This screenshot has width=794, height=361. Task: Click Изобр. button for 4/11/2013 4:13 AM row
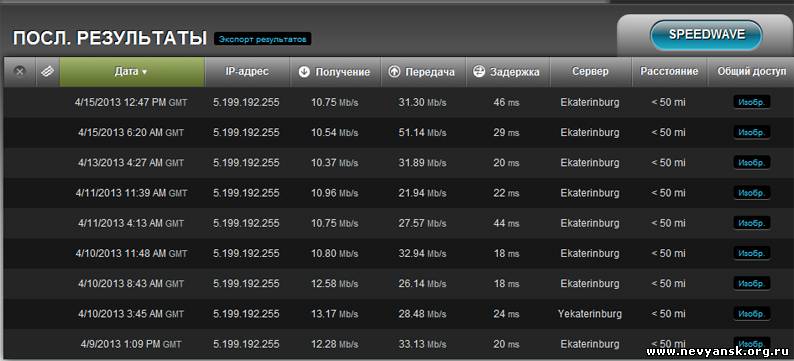tap(752, 223)
